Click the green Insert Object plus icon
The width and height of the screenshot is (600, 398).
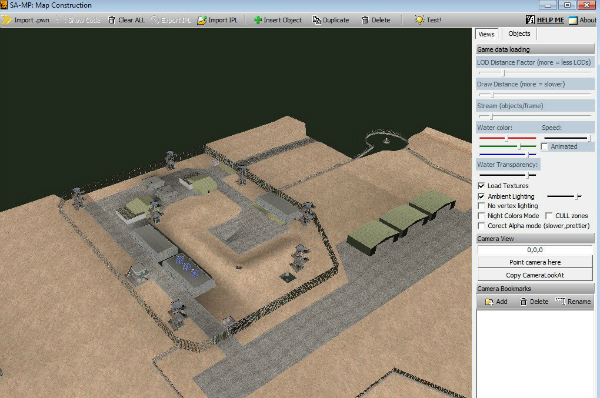(x=258, y=20)
